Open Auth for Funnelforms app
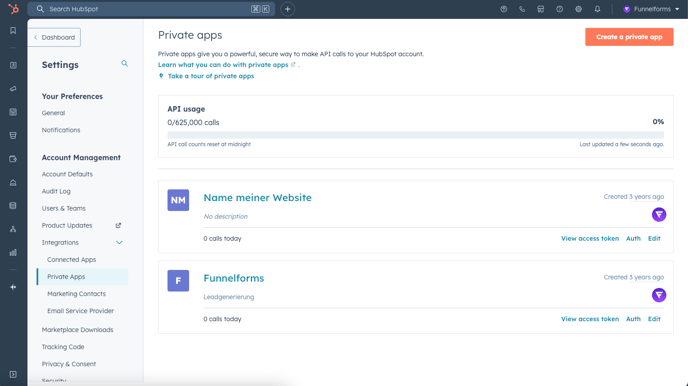 (x=633, y=319)
